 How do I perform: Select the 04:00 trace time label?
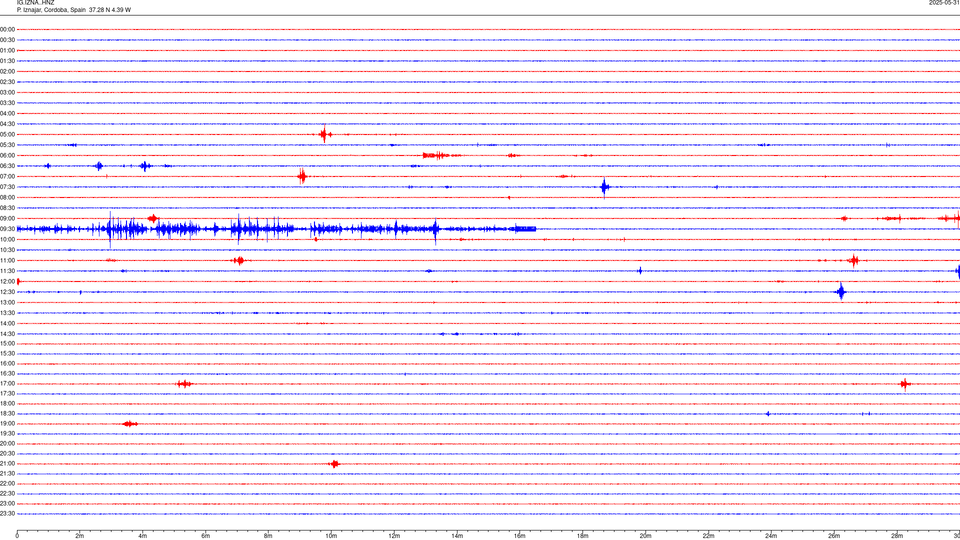[x=7, y=113]
